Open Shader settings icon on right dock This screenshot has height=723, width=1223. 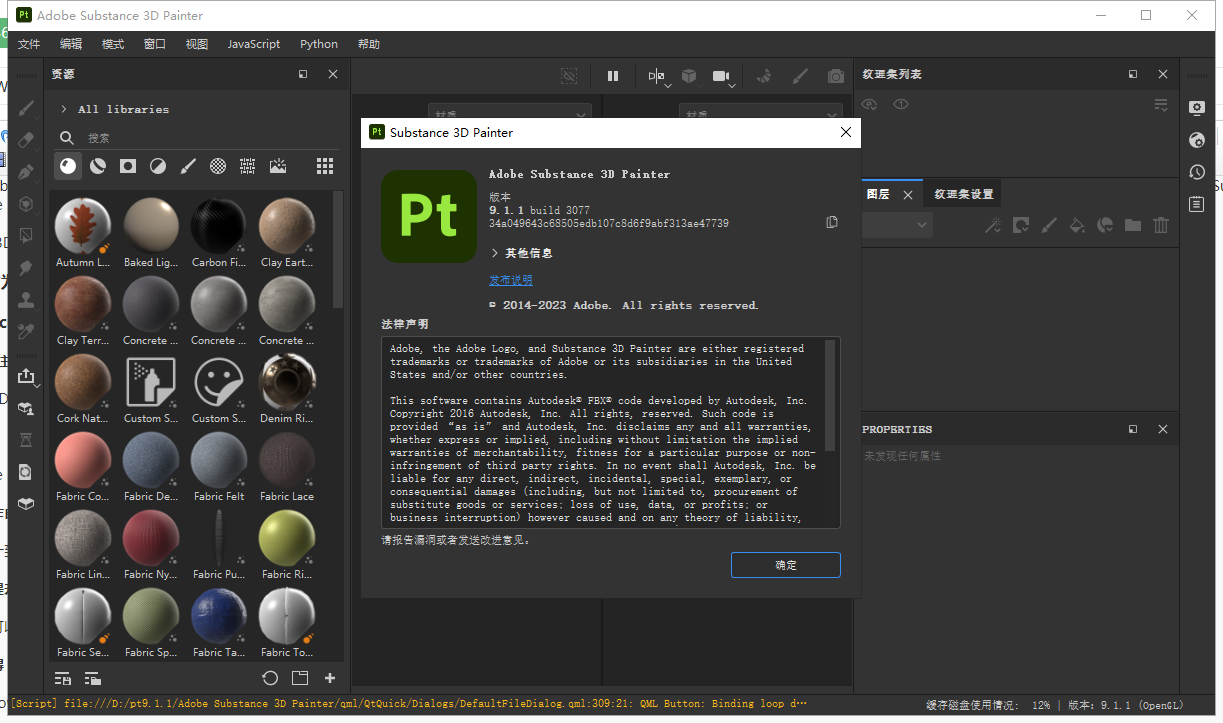tap(1197, 140)
